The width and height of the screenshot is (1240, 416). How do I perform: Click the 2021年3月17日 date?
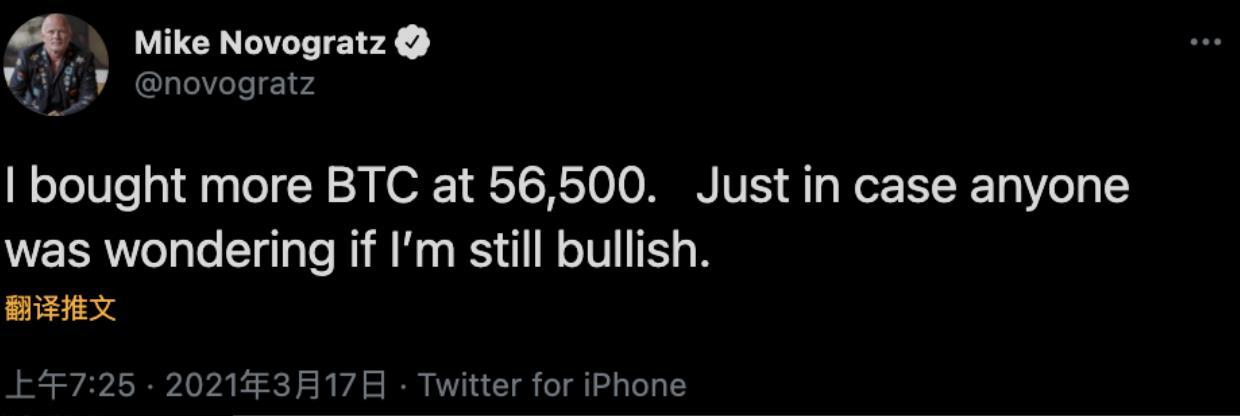tap(275, 385)
